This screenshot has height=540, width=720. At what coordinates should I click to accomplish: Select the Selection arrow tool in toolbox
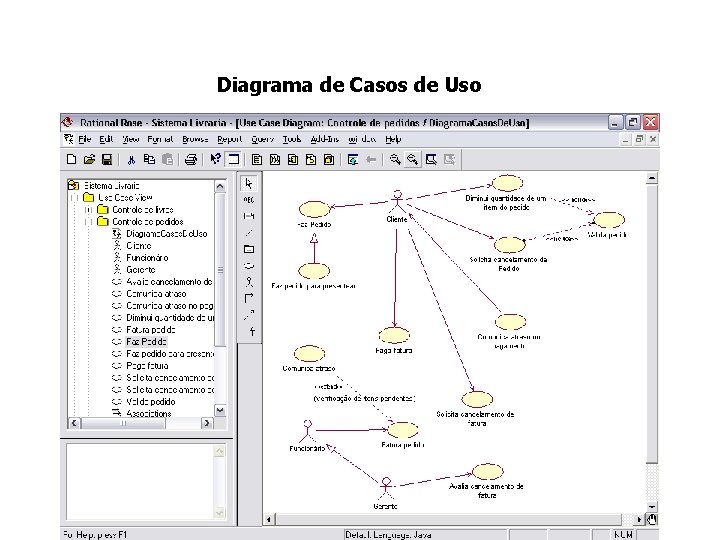[249, 183]
